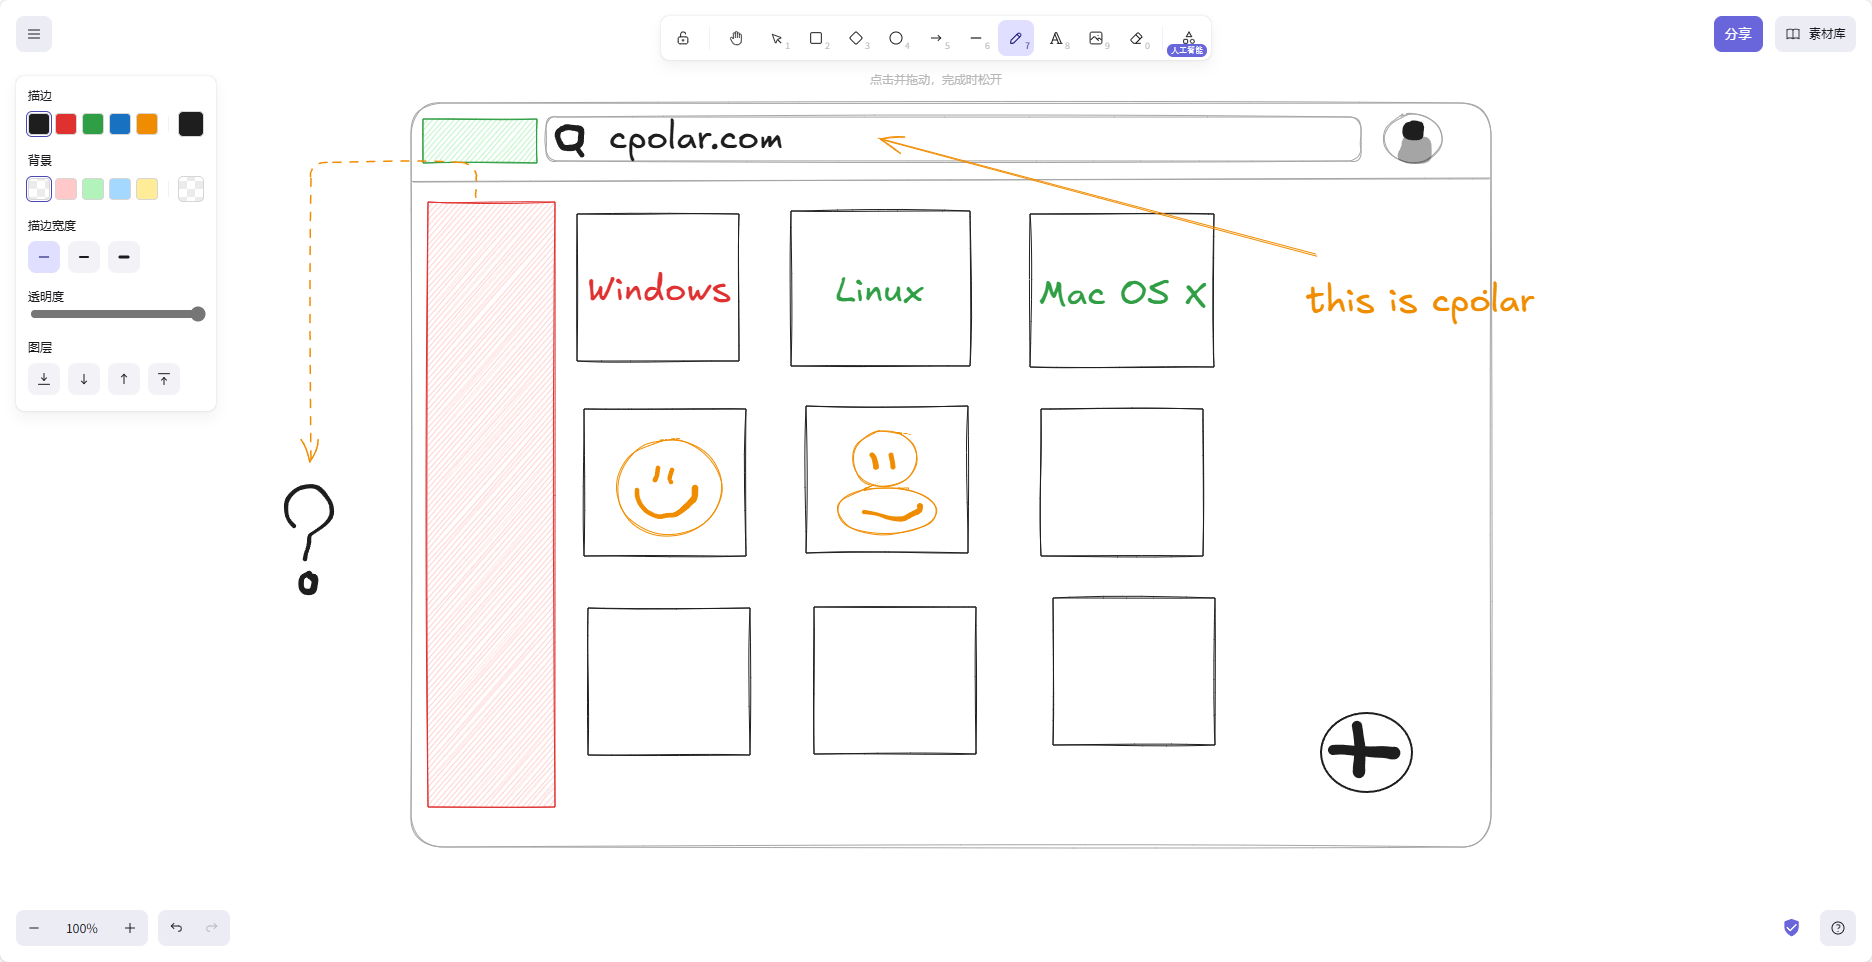Set bold stroke width

click(84, 257)
